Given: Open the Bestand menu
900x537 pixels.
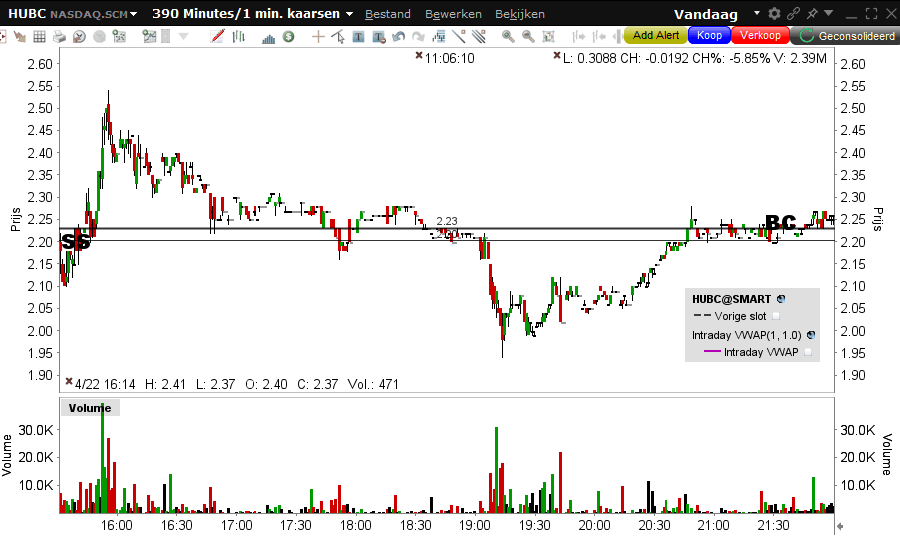Looking at the screenshot, I should click(x=388, y=14).
